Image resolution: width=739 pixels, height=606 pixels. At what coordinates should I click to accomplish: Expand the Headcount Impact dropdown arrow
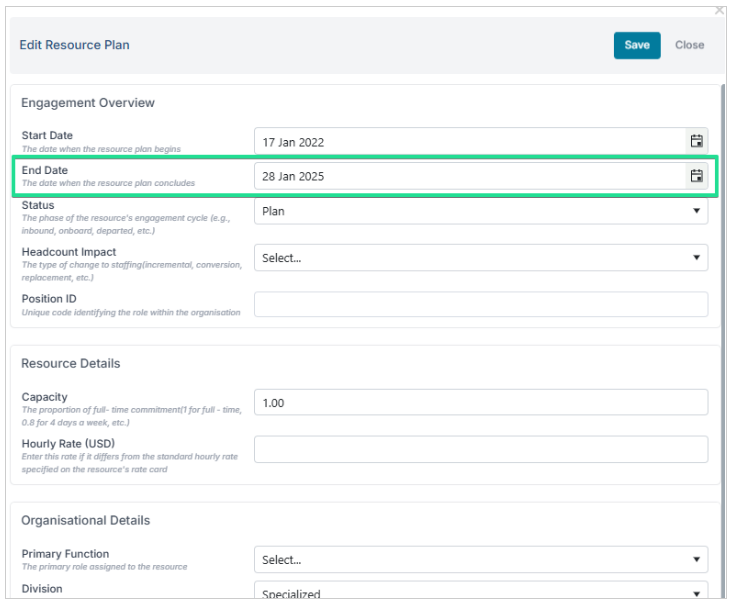696,257
